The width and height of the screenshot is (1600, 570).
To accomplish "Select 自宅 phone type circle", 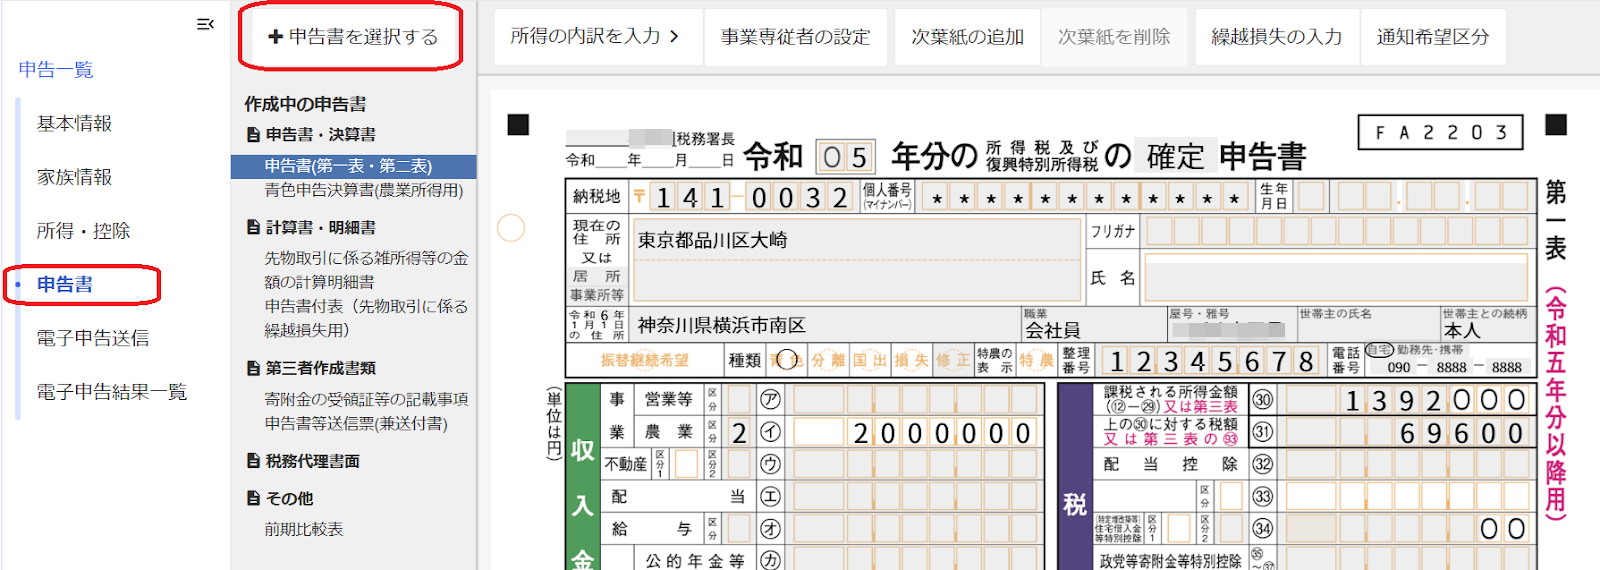I will 1379,350.
